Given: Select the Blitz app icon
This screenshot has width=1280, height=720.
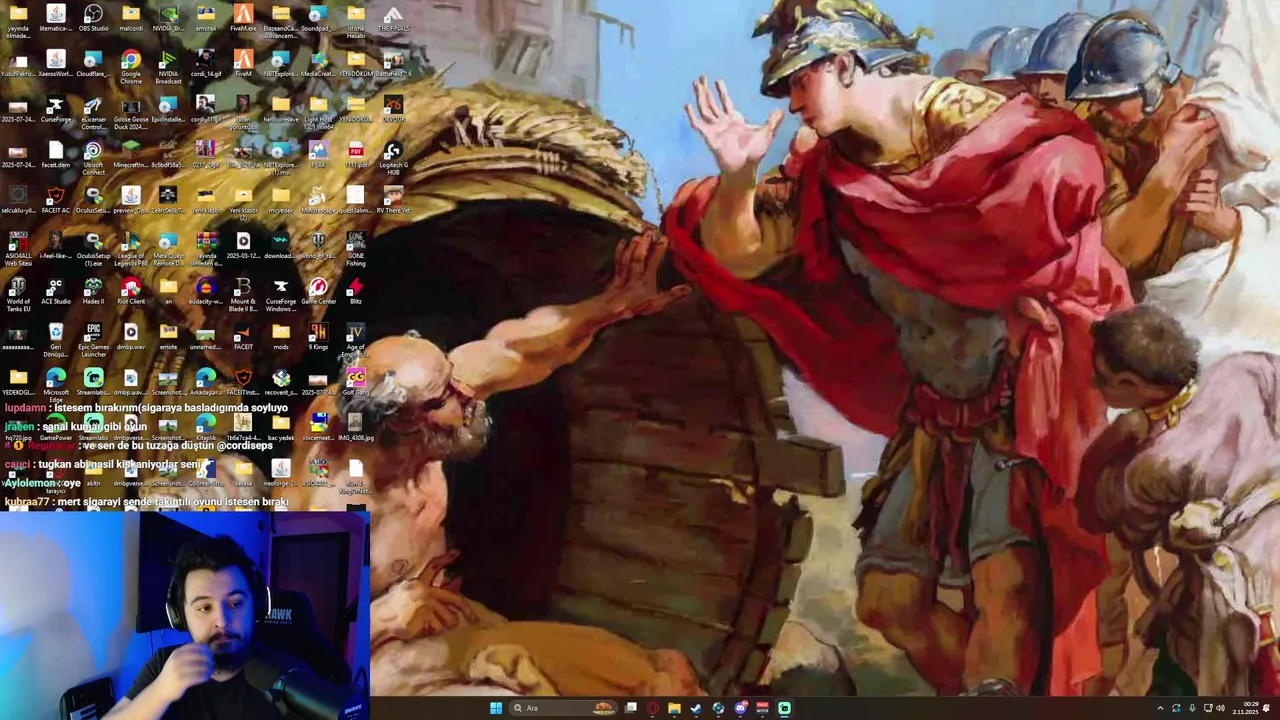Looking at the screenshot, I should point(355,292).
